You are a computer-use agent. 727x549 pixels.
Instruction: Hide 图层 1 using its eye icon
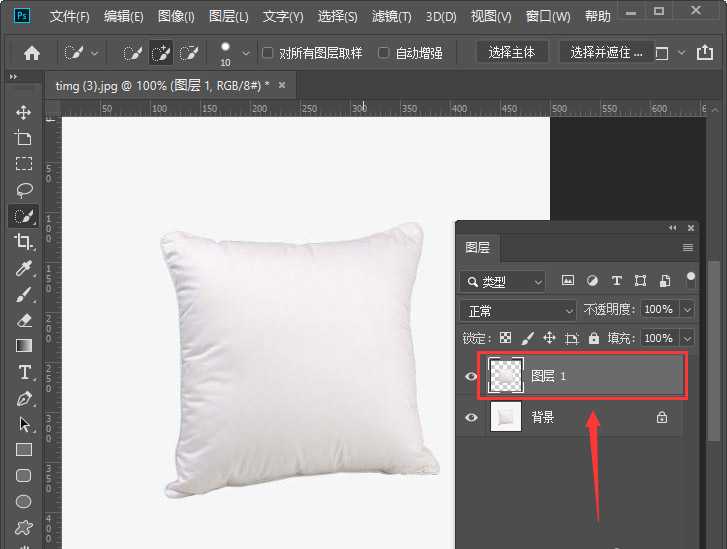click(x=471, y=376)
